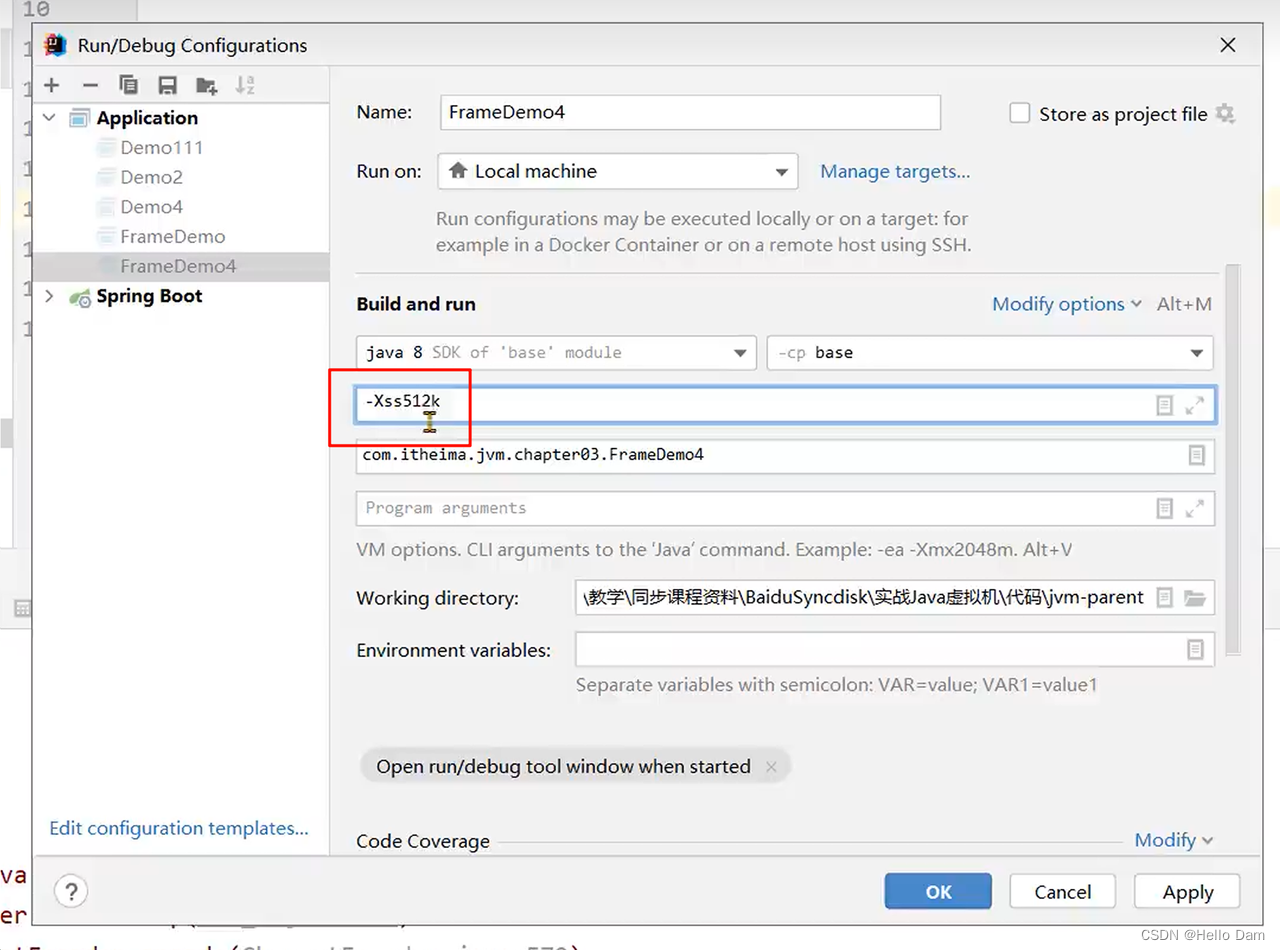Move configuration into a new folder
The width and height of the screenshot is (1280, 950).
tap(206, 85)
